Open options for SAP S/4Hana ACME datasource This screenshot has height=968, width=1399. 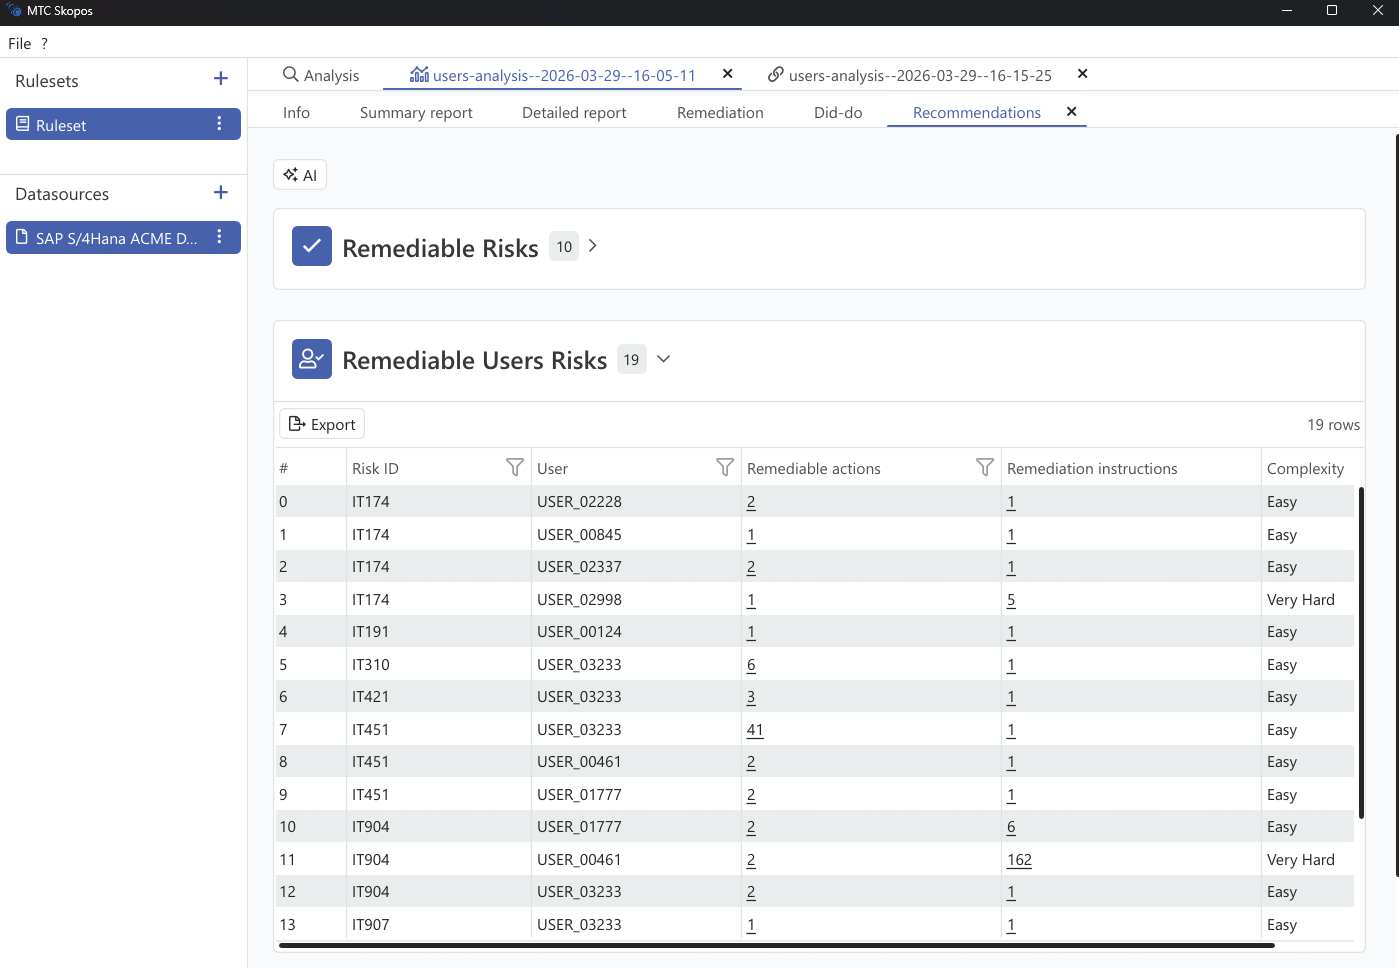tap(220, 237)
